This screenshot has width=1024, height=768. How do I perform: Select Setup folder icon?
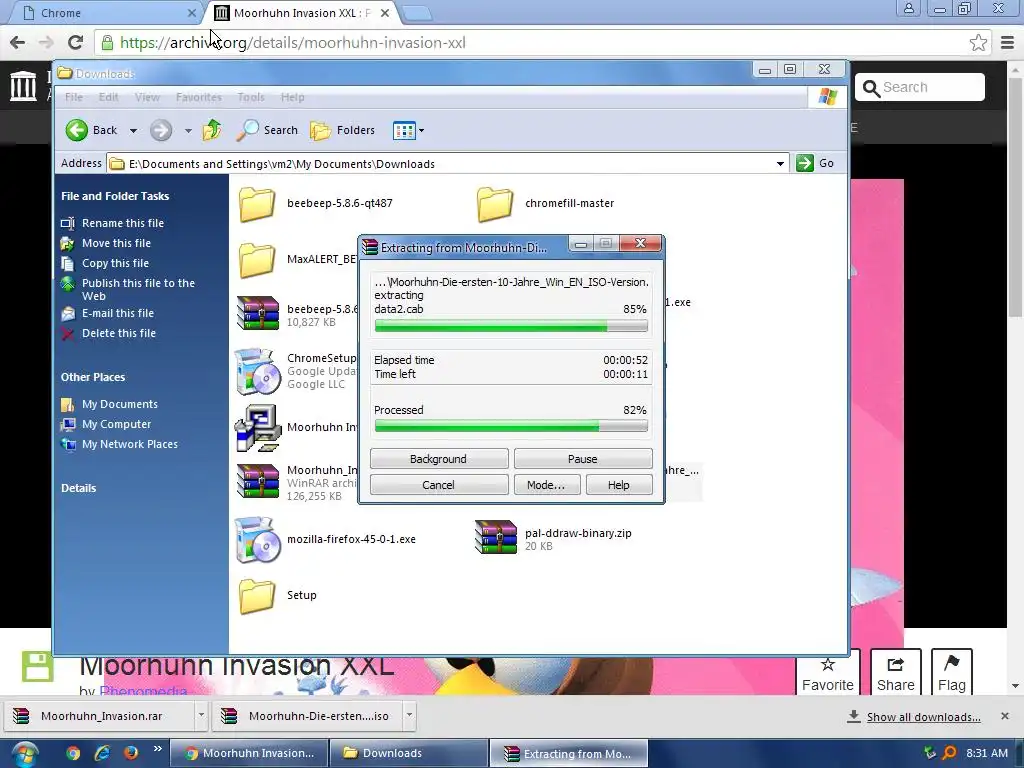pyautogui.click(x=256, y=596)
